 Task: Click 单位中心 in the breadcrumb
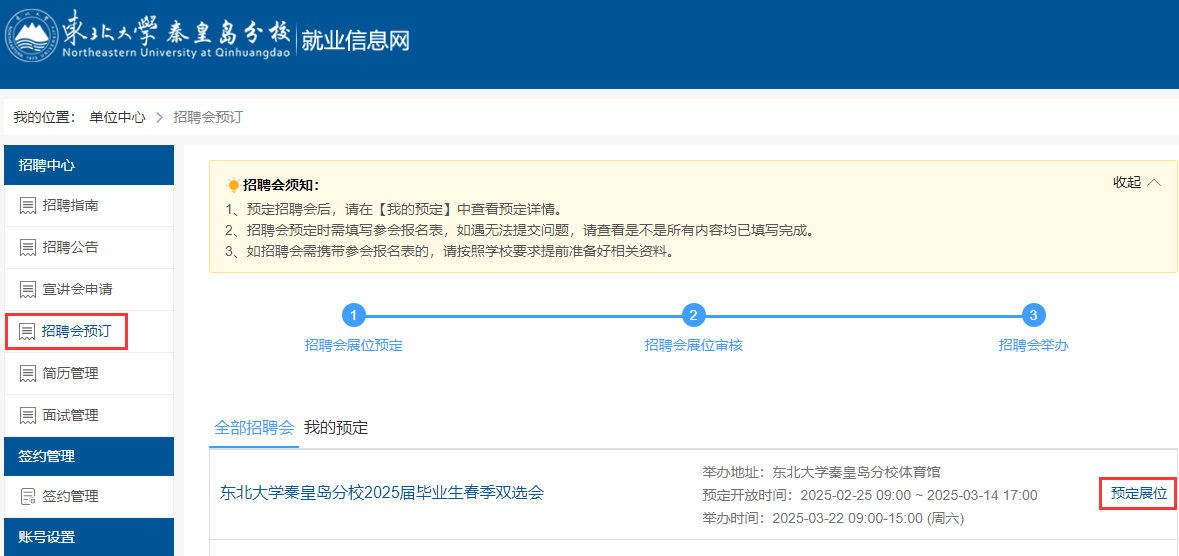point(117,117)
